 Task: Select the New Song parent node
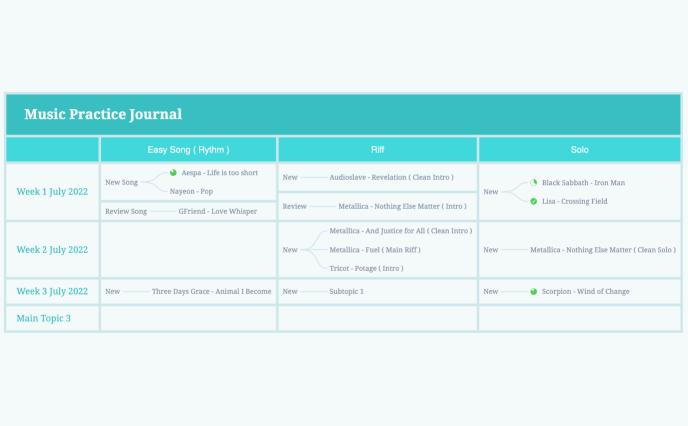[x=121, y=182]
